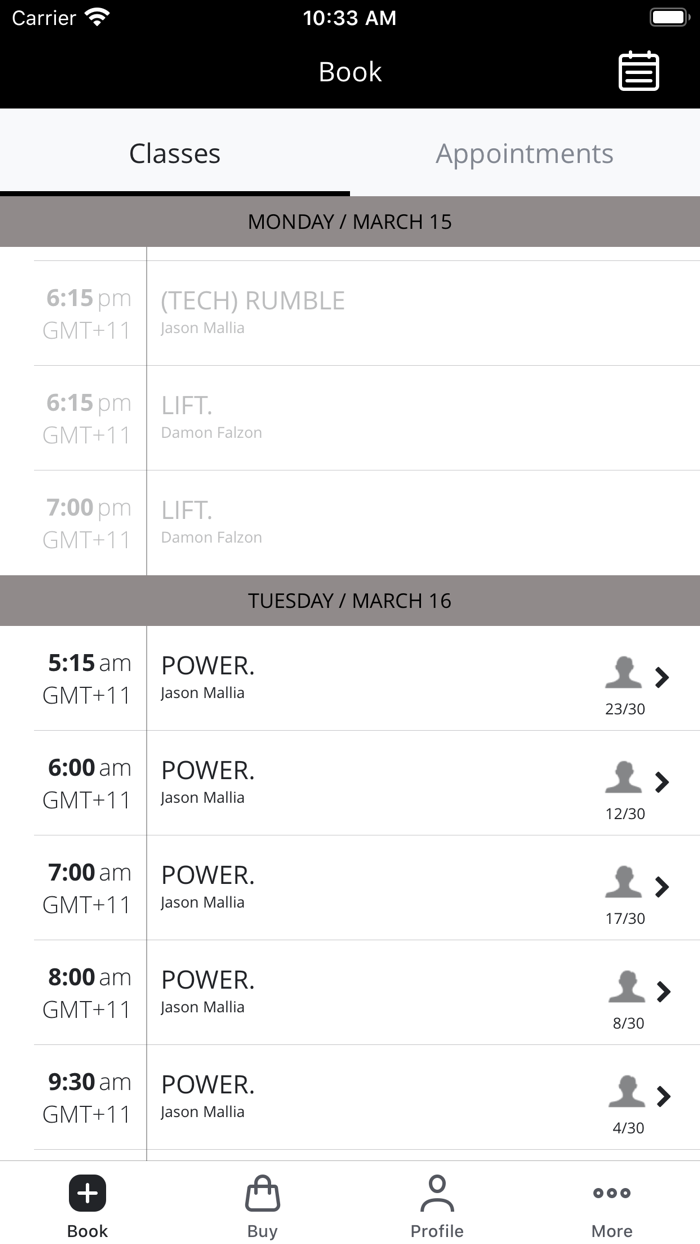Open the More three-dots icon

click(x=612, y=1193)
